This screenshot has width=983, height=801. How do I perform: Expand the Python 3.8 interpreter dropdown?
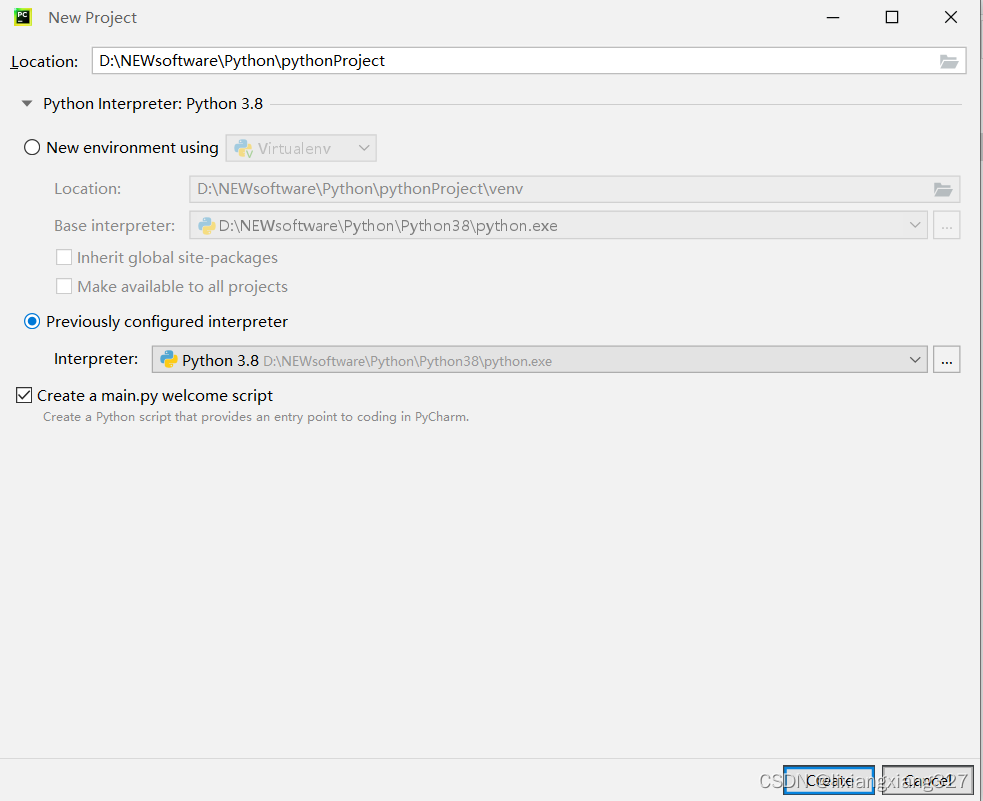915,359
